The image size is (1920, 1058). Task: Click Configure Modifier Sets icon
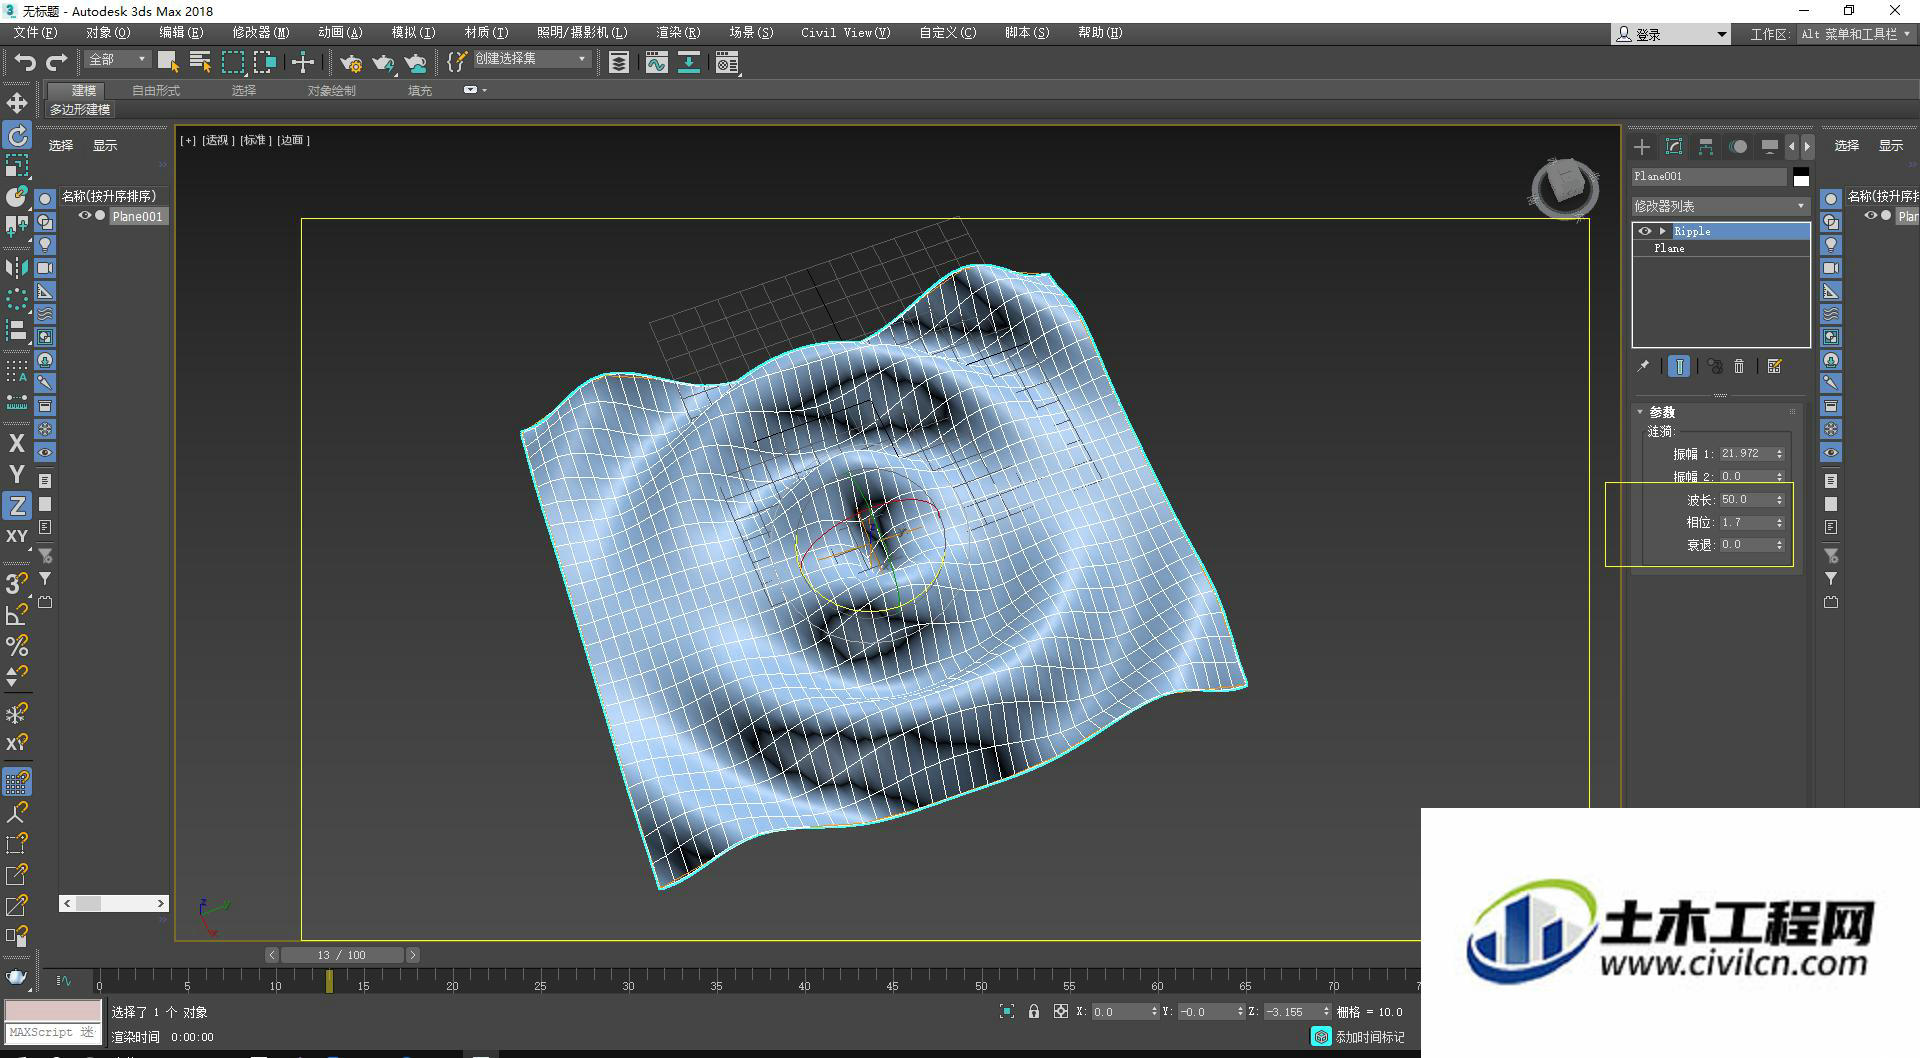pos(1775,367)
